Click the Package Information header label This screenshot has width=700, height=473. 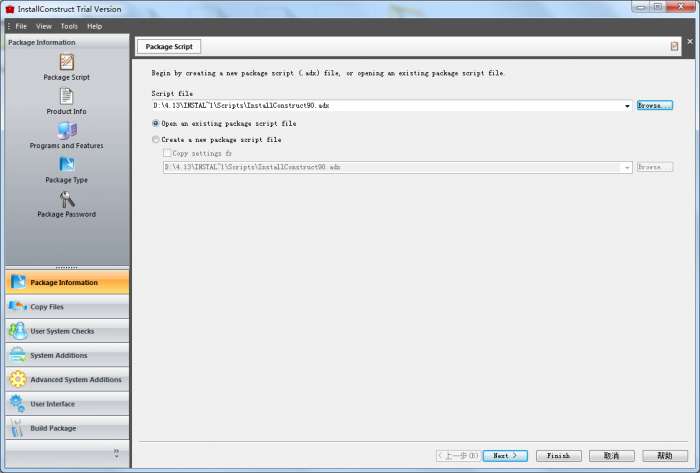(42, 42)
